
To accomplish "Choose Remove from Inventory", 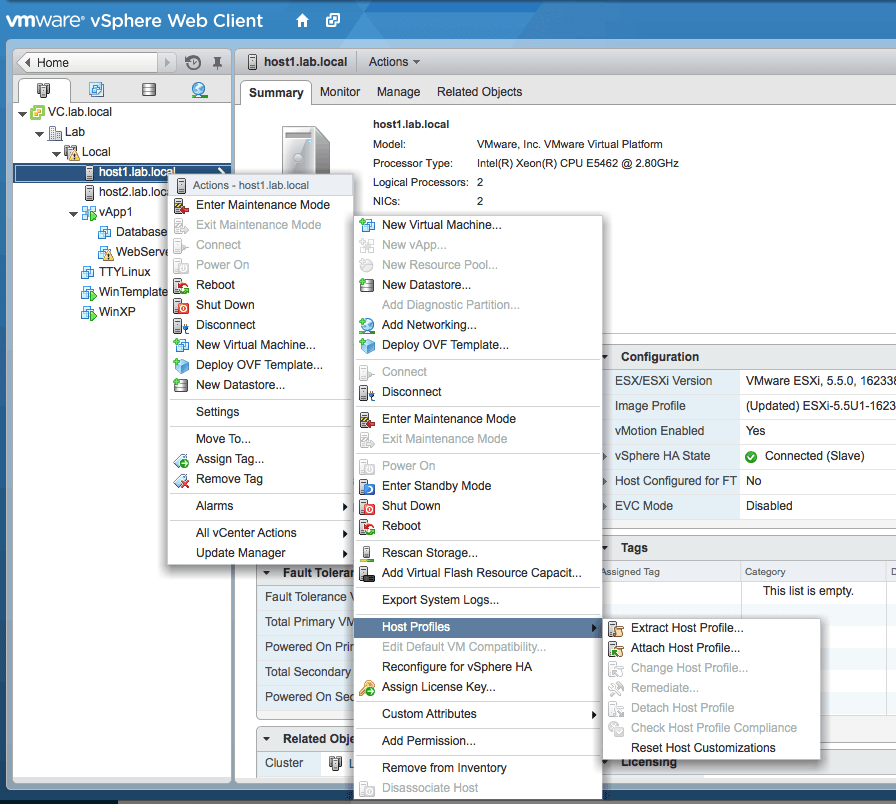I will click(x=478, y=767).
